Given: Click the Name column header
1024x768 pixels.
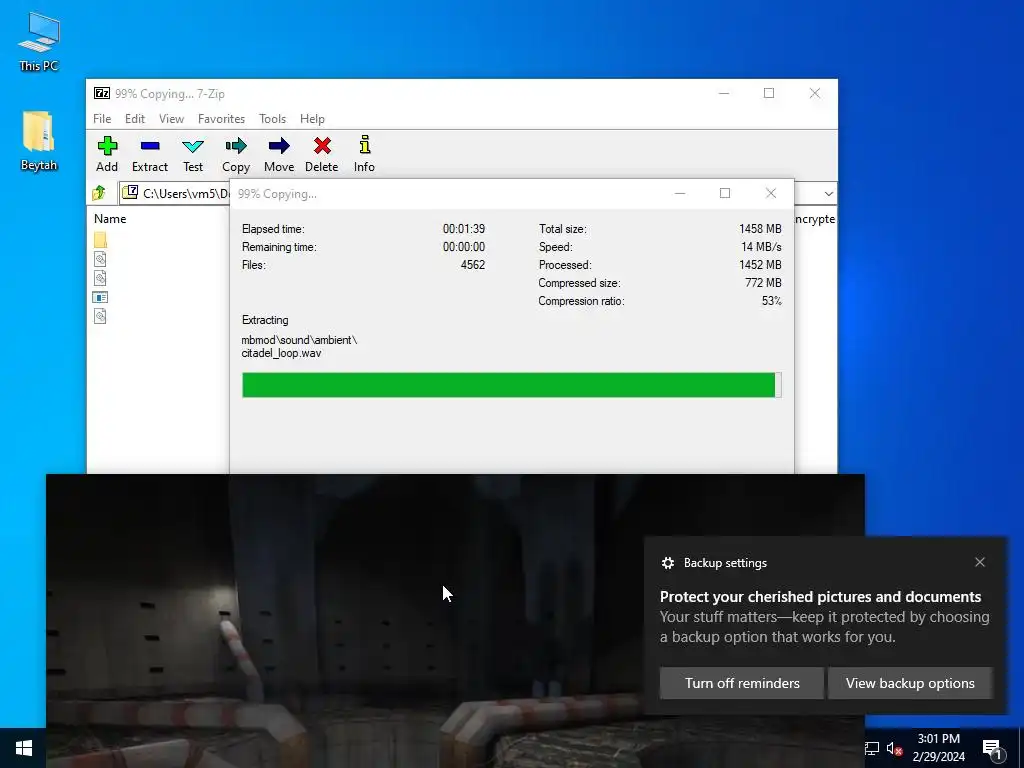Looking at the screenshot, I should 110,219.
